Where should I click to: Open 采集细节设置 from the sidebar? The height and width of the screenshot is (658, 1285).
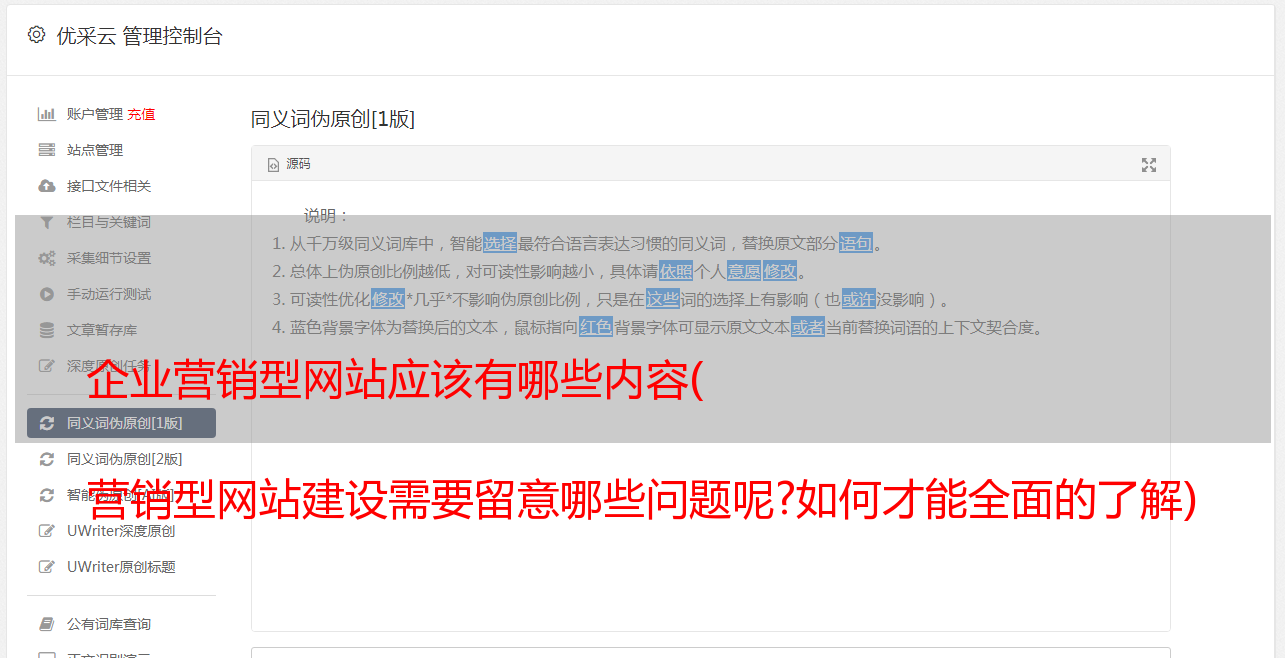pos(109,258)
